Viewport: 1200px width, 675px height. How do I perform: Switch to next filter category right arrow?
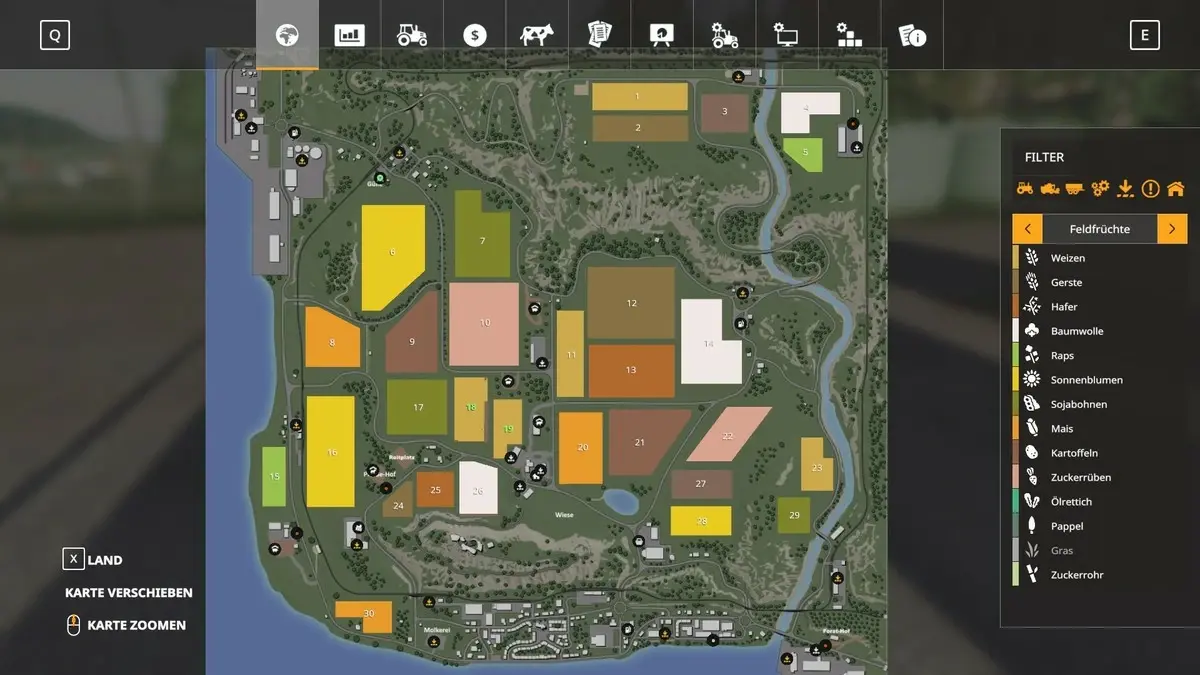[x=1172, y=229]
